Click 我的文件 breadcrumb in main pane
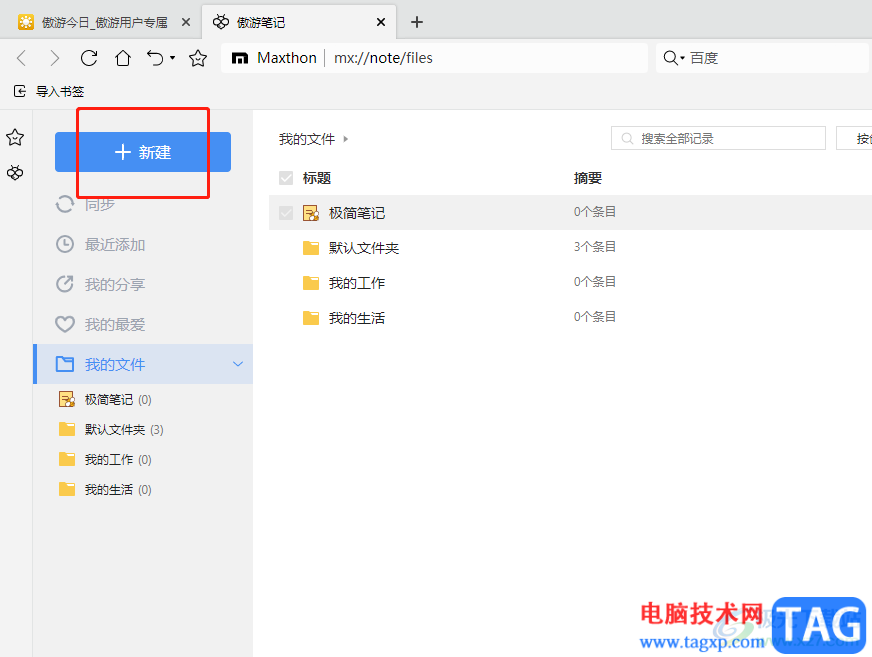The image size is (872, 657). pos(307,139)
